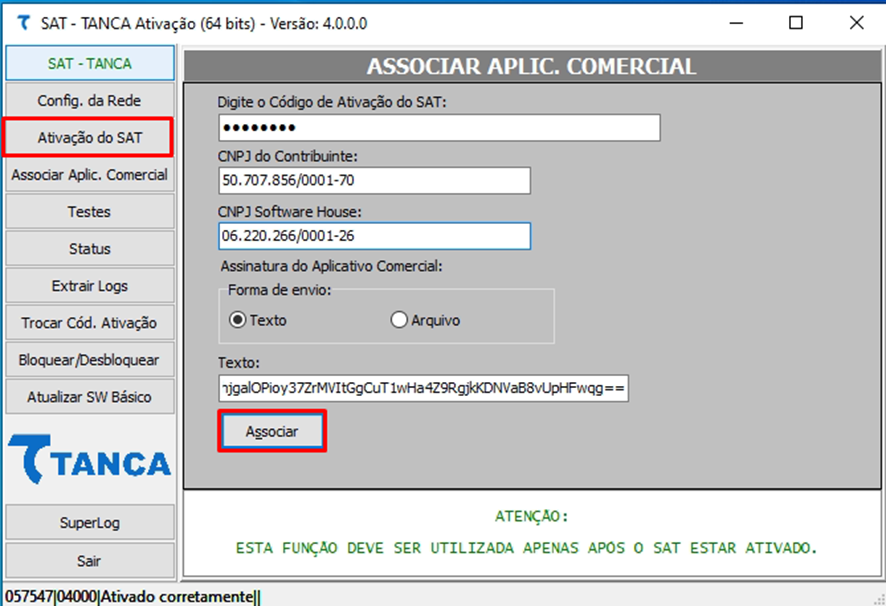The image size is (886, 606).
Task: Open Bloquear/Desbloquear section
Action: (x=90, y=360)
